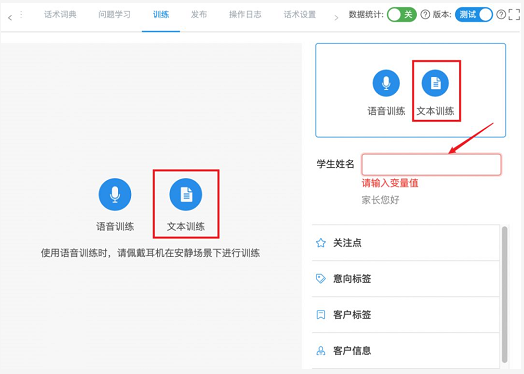Expand the 客户信息 section
The width and height of the screenshot is (524, 374).
coord(406,351)
